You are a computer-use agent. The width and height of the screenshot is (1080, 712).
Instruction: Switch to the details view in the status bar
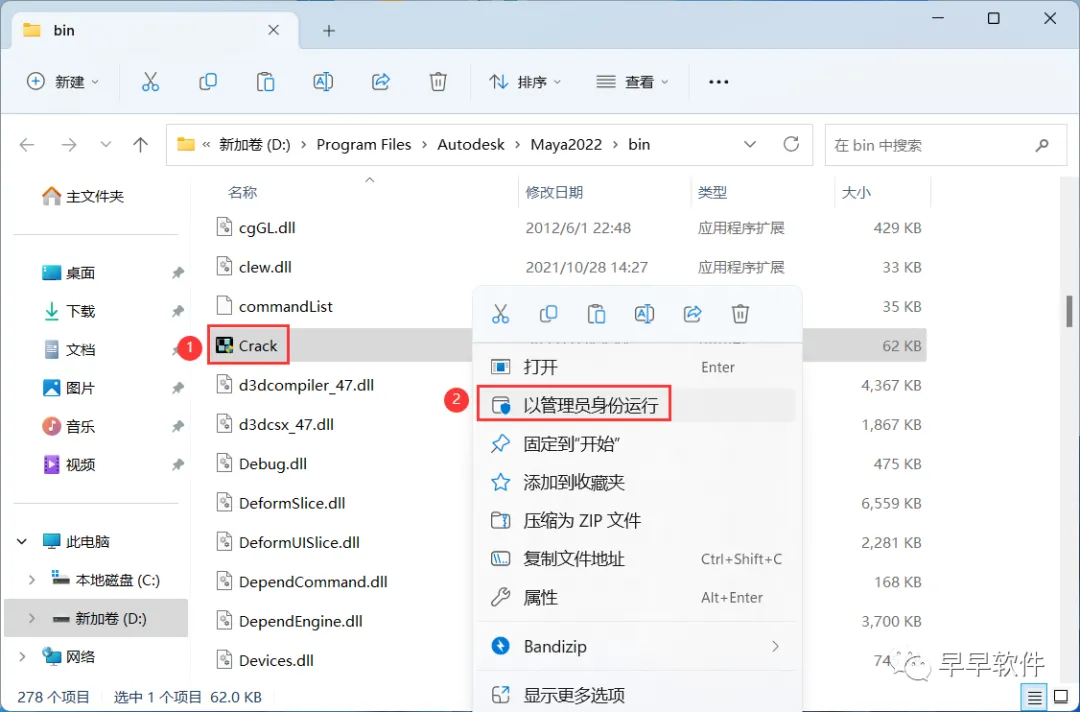point(1035,698)
